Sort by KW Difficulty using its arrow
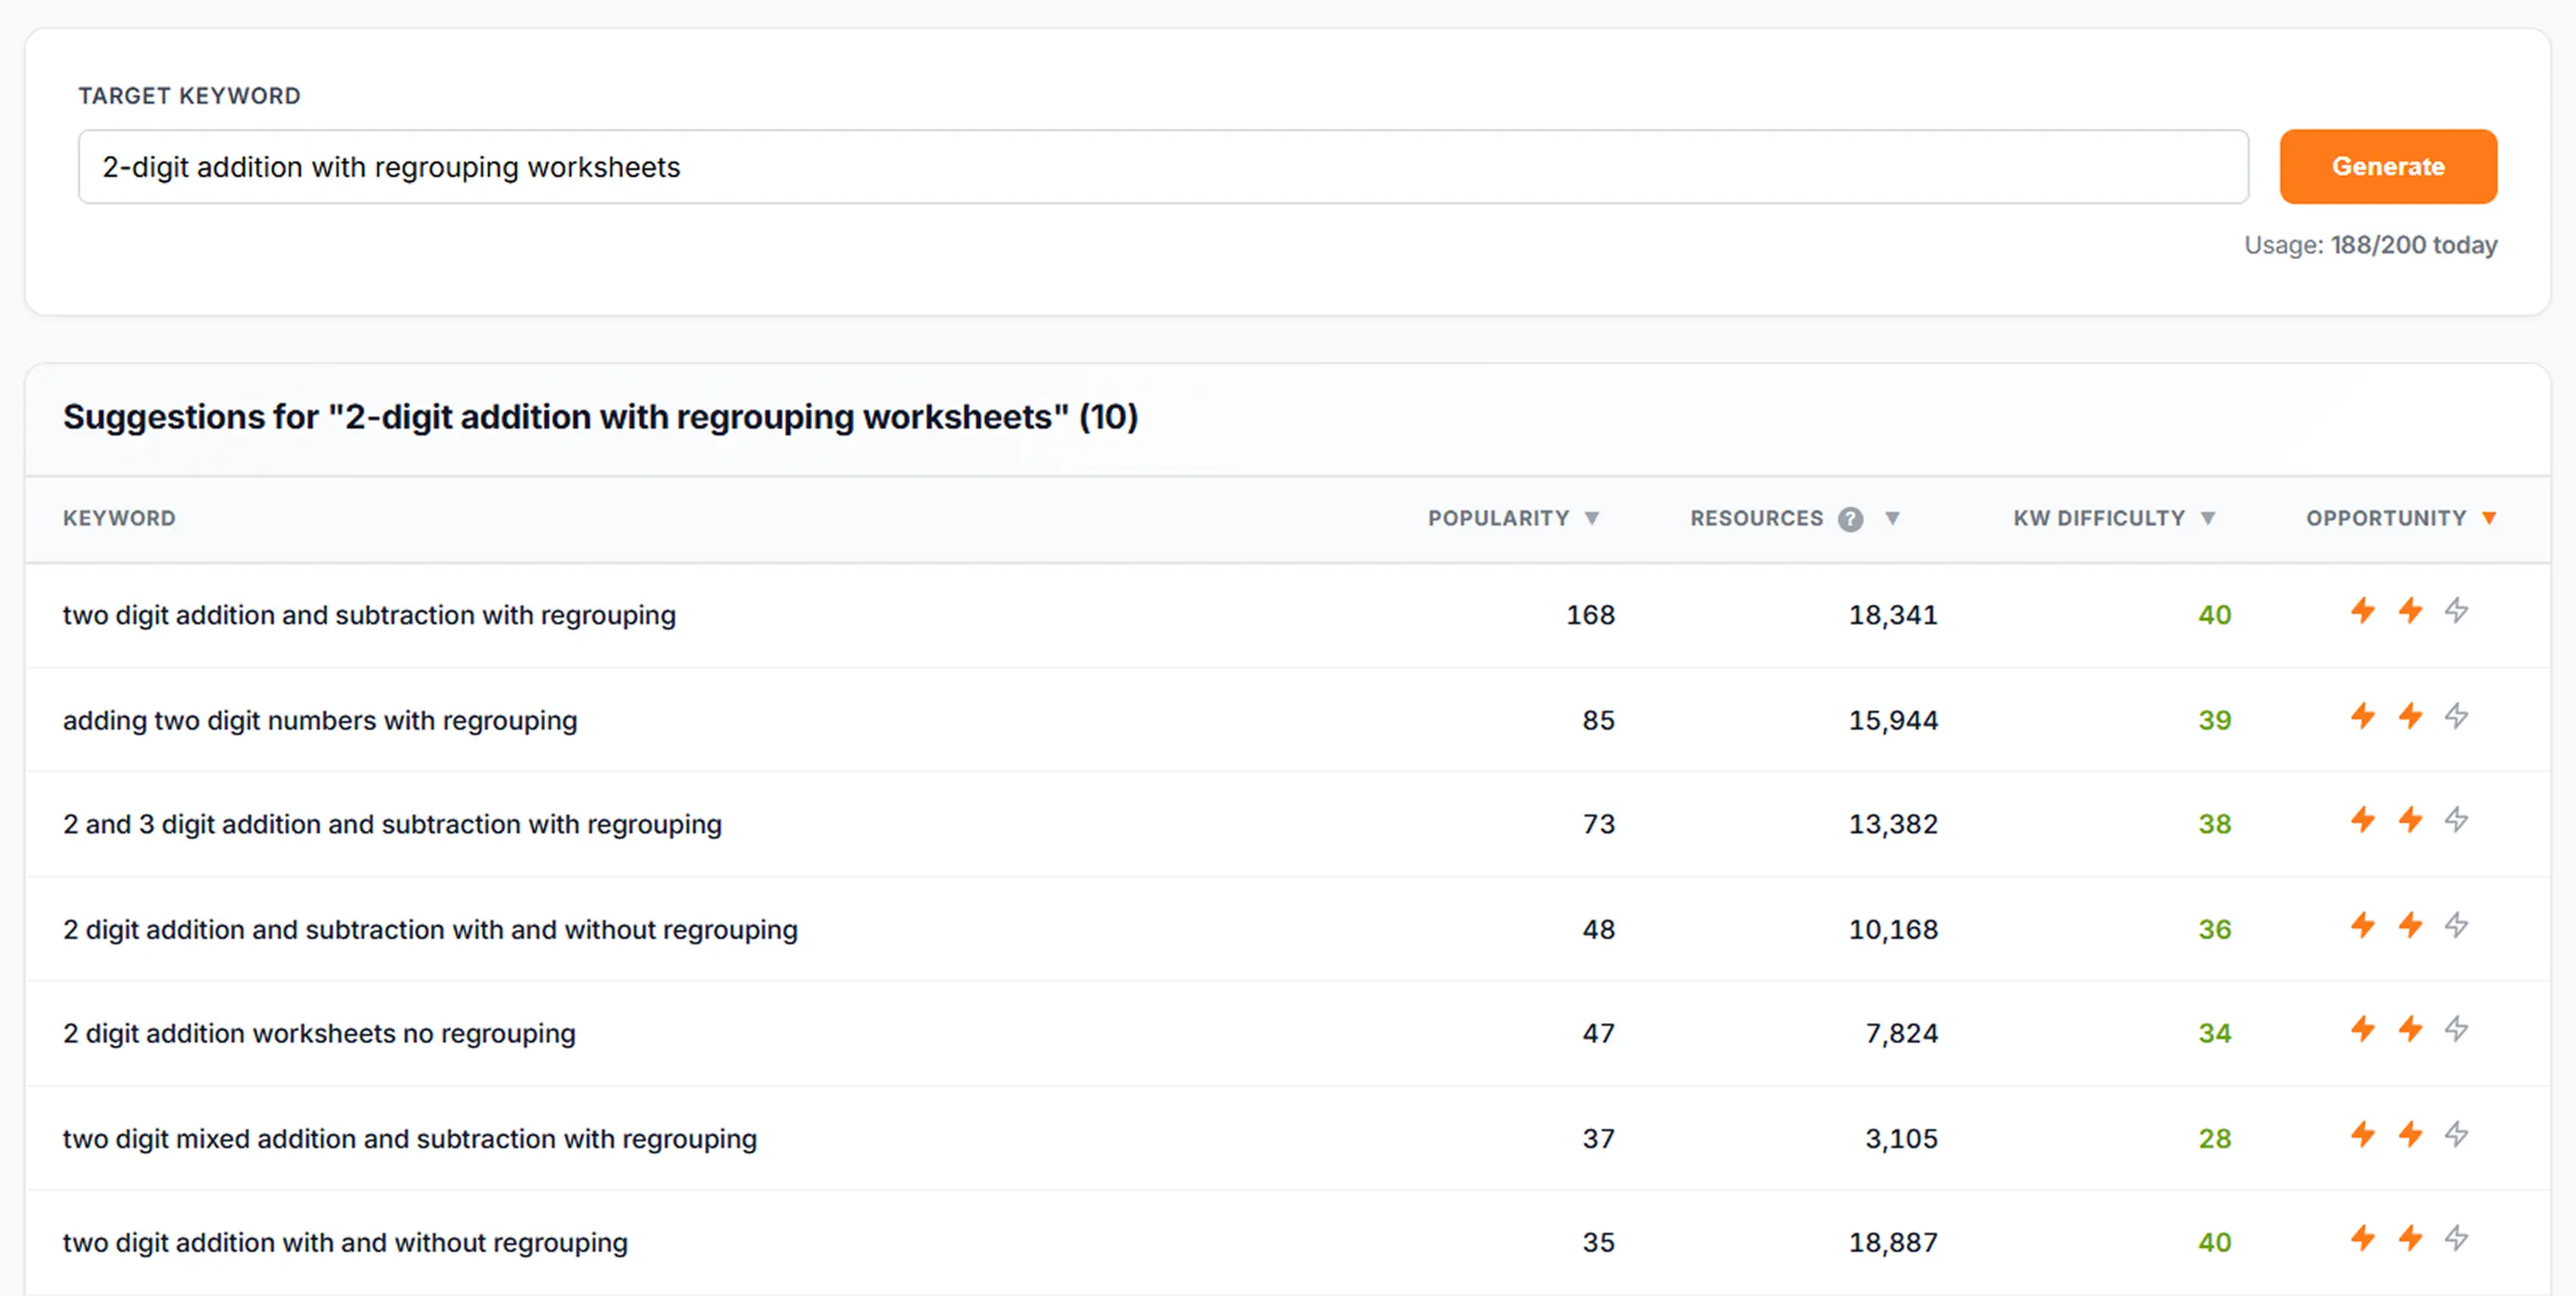Viewport: 2576px width, 1296px height. (2208, 518)
